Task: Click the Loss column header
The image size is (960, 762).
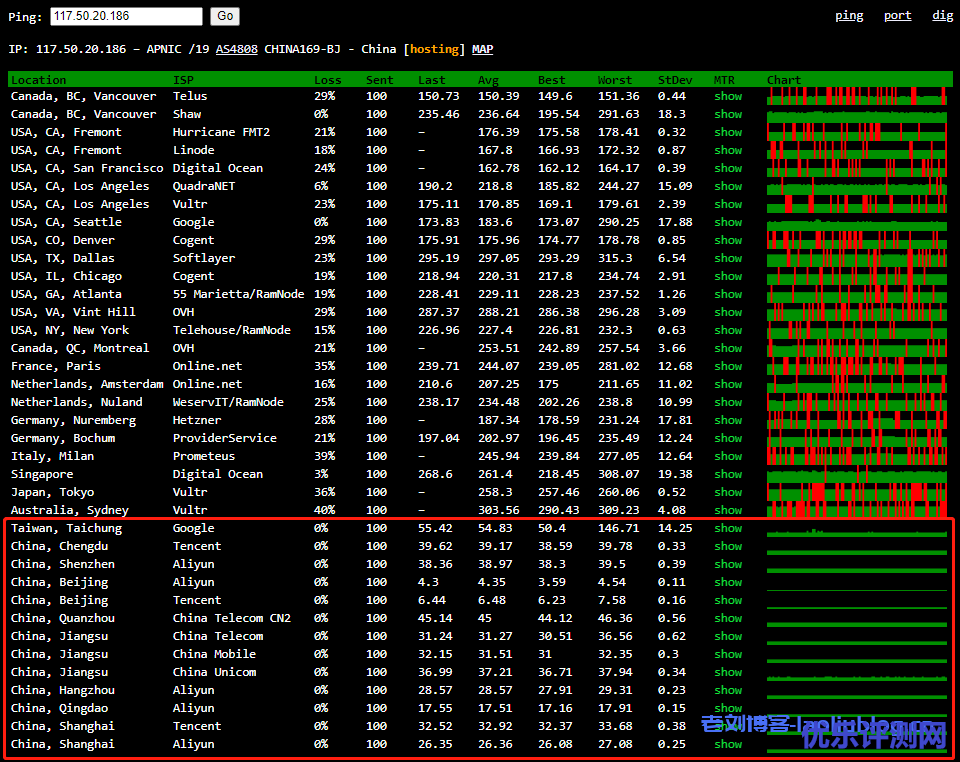Action: pyautogui.click(x=327, y=80)
